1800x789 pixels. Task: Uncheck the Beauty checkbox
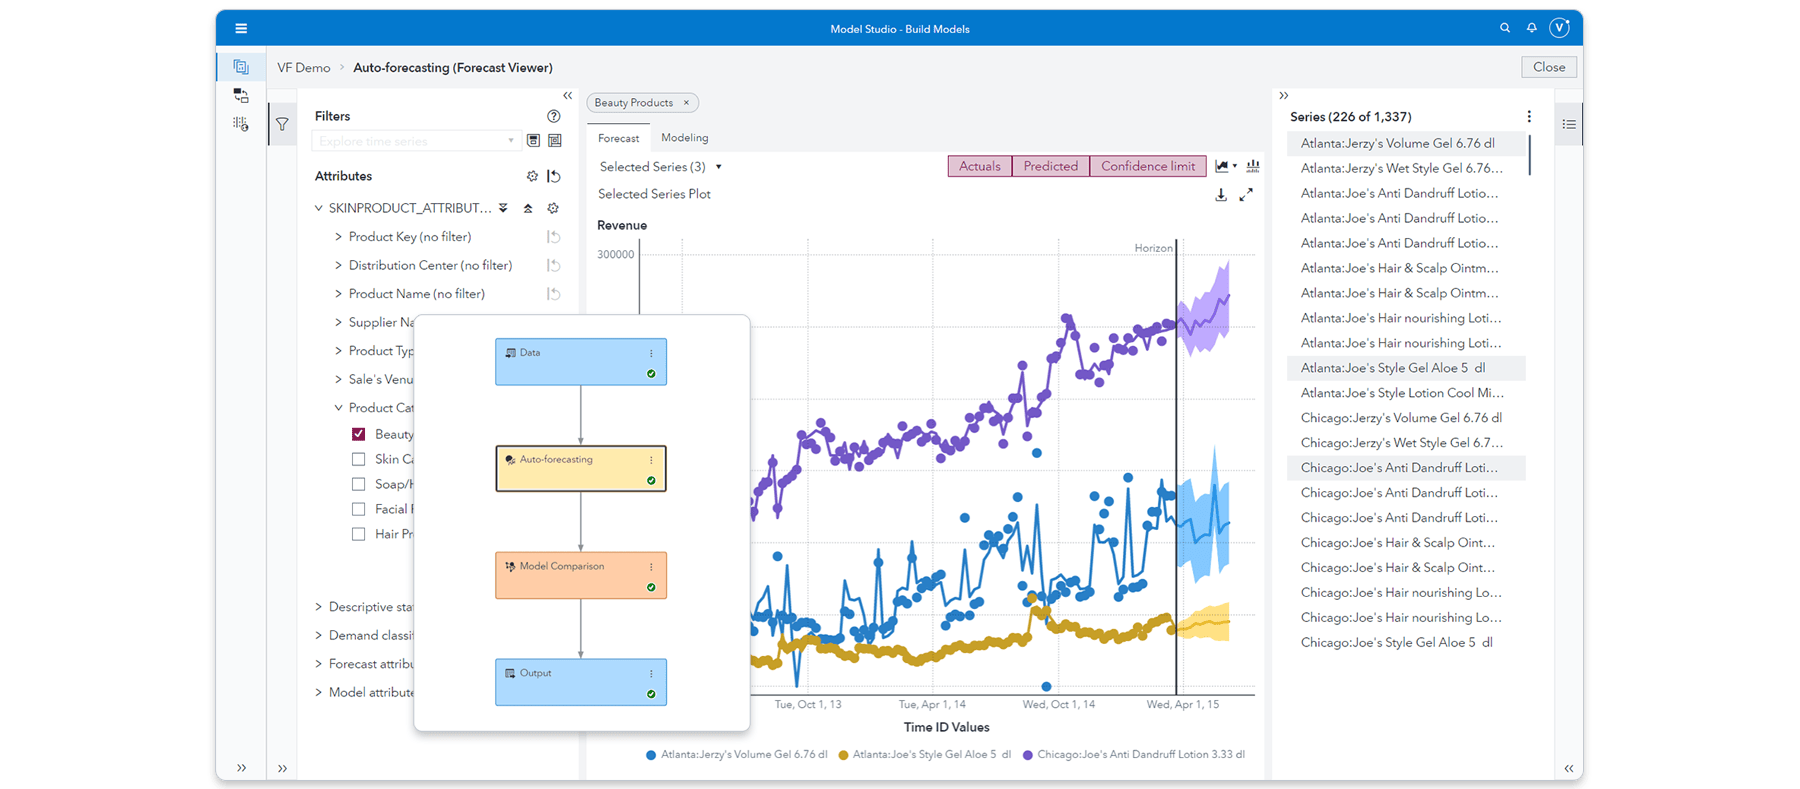pyautogui.click(x=358, y=434)
